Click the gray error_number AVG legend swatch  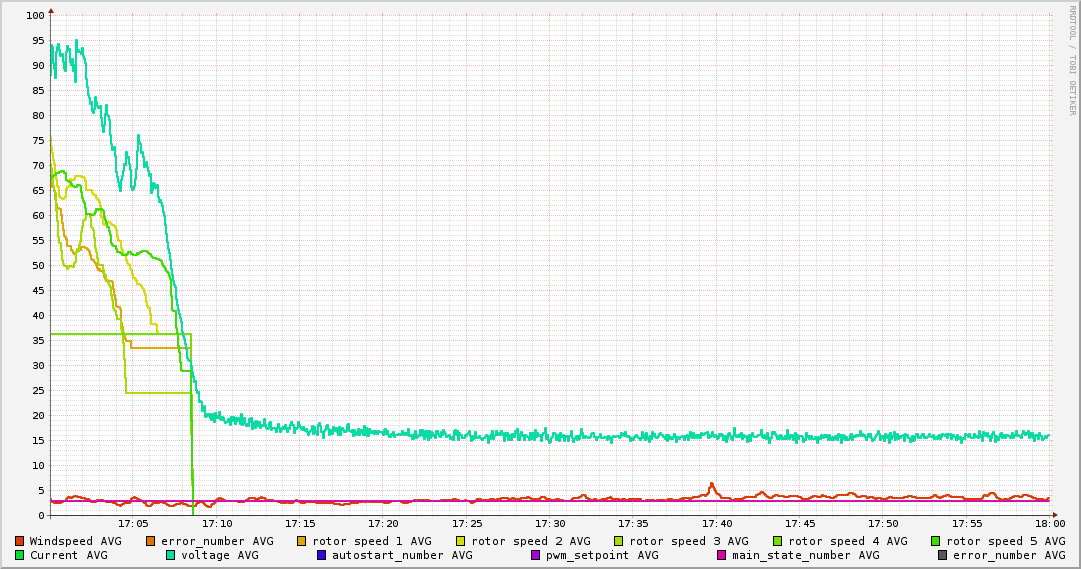point(942,555)
